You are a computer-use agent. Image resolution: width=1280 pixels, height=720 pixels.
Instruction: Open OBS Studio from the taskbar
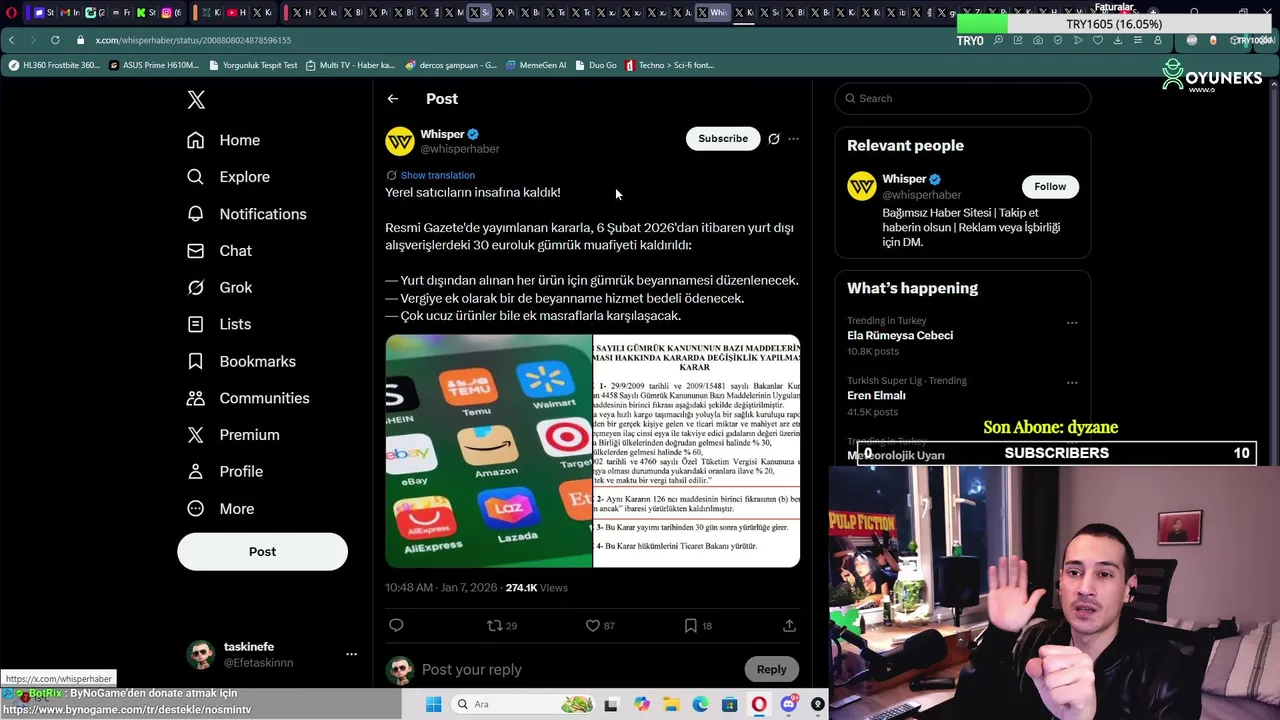(818, 704)
